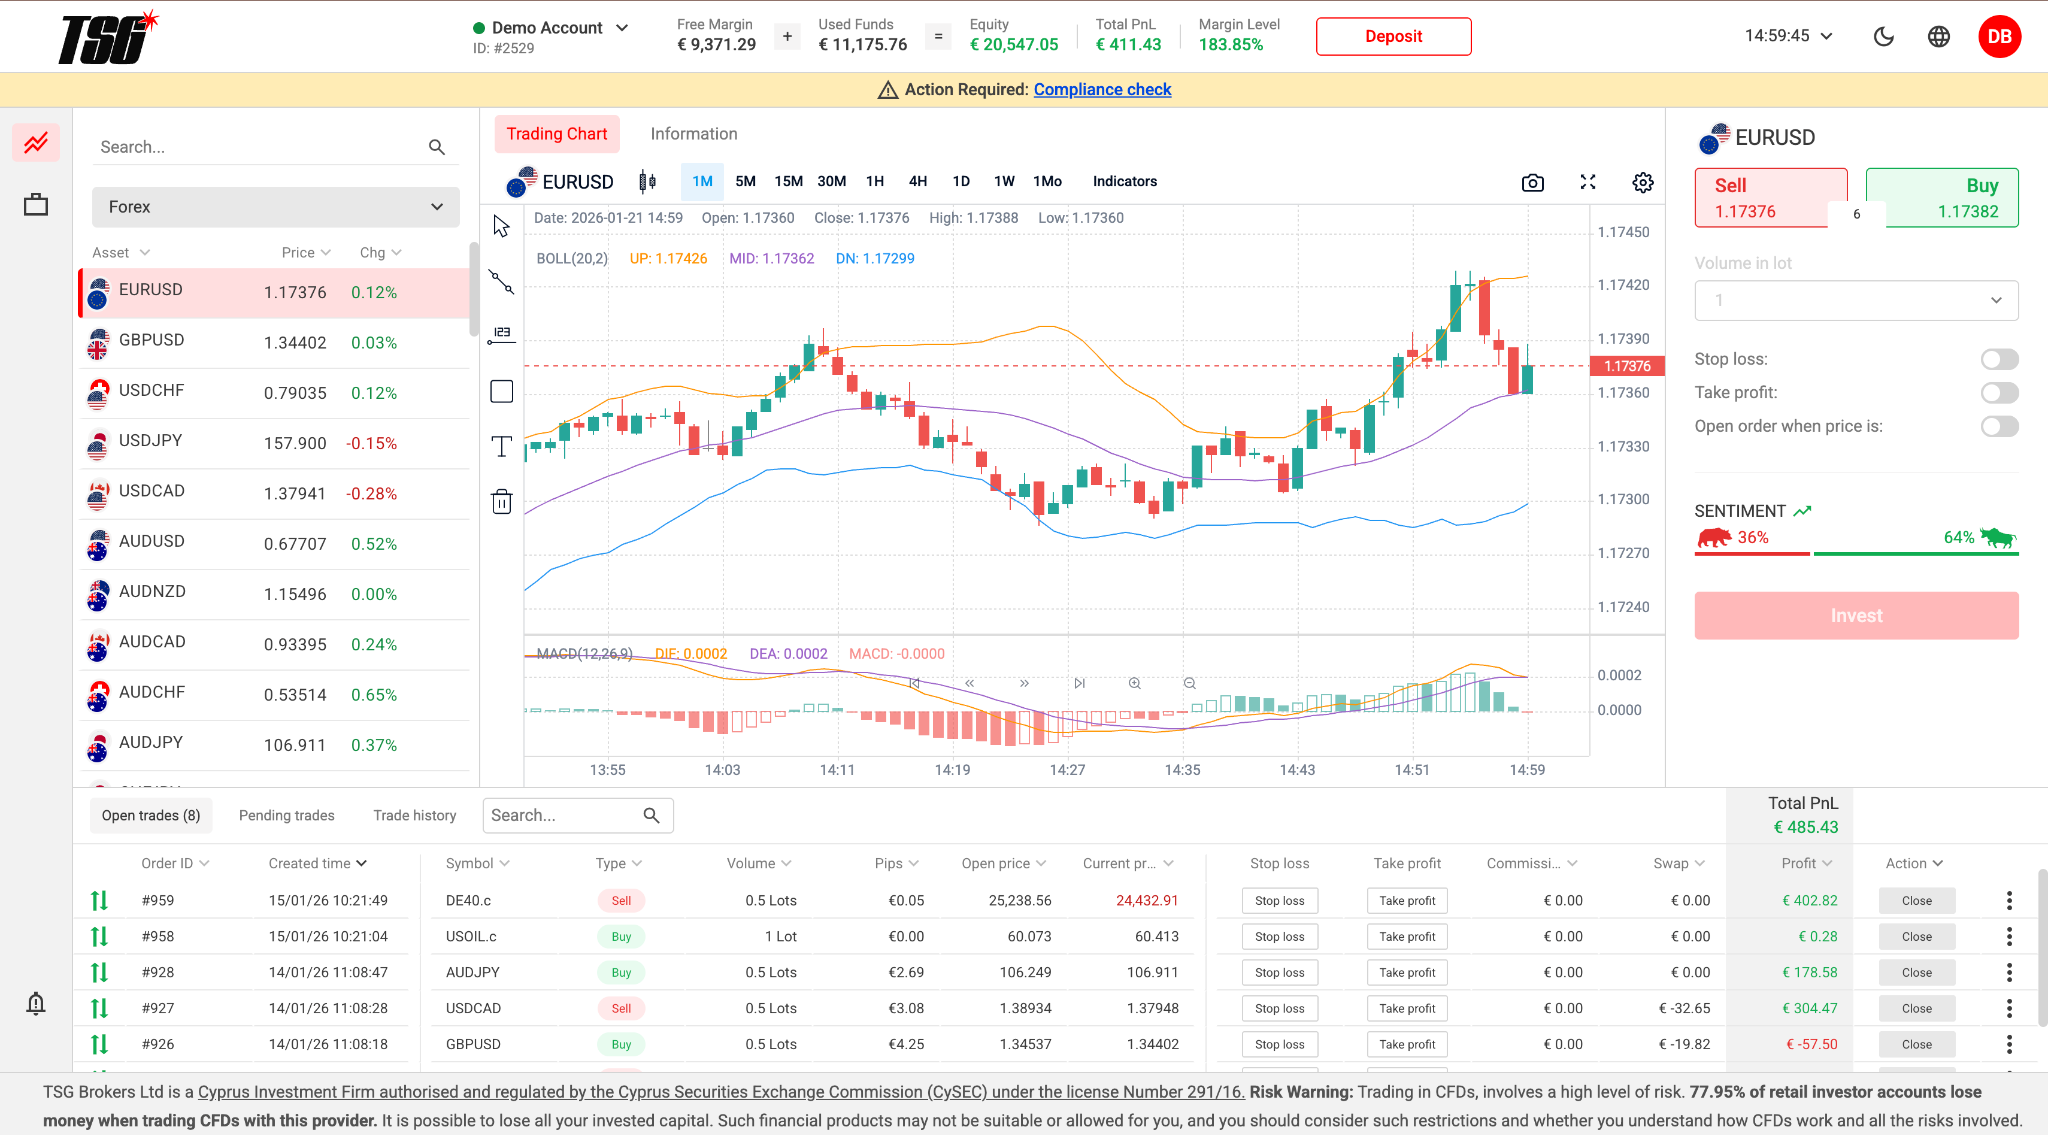Take chart snapshot with camera icon

pos(1533,182)
